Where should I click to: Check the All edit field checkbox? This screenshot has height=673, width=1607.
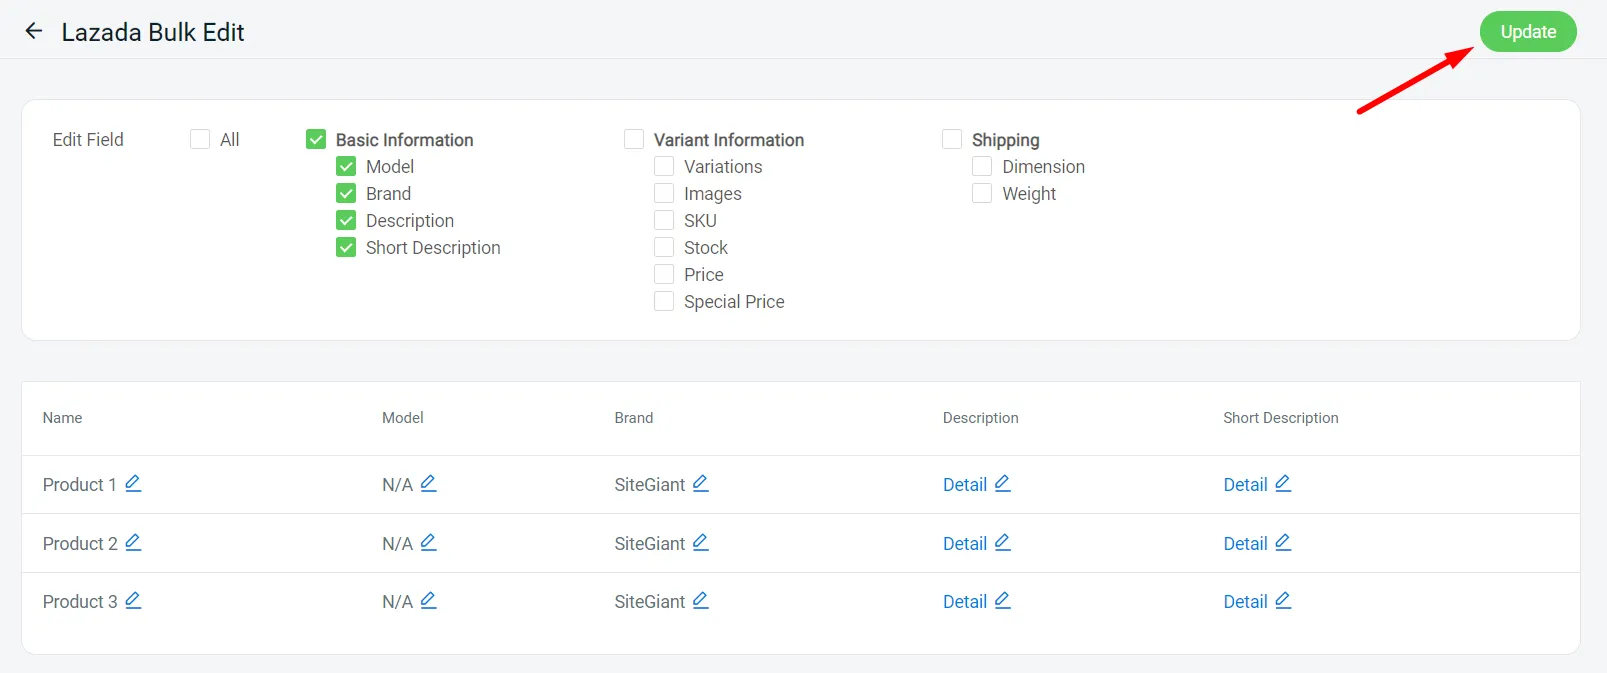tap(200, 139)
